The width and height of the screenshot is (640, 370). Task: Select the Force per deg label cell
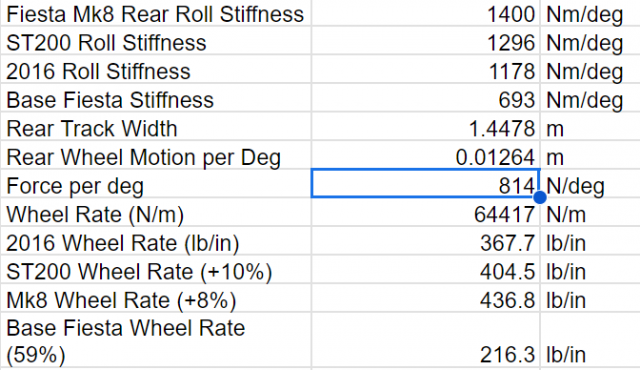156,186
